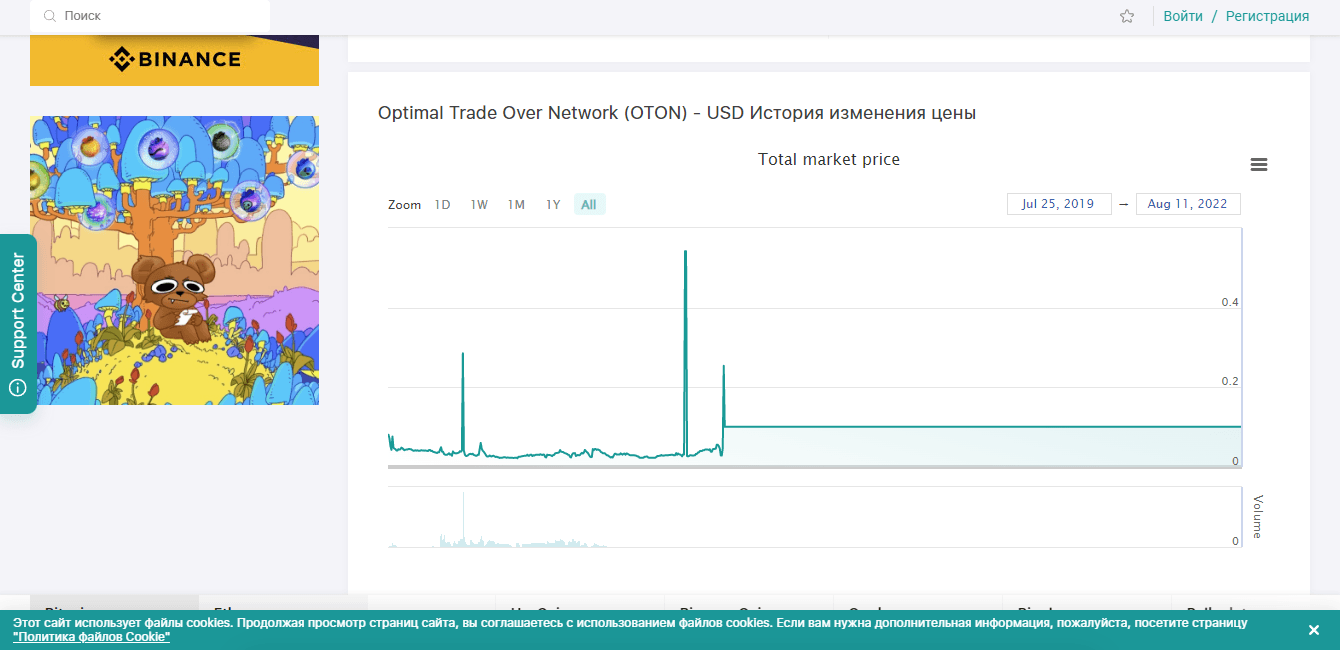Screen dimensions: 1340x650
Task: Open the end date Aug 11, 2022 field
Action: click(x=1188, y=204)
